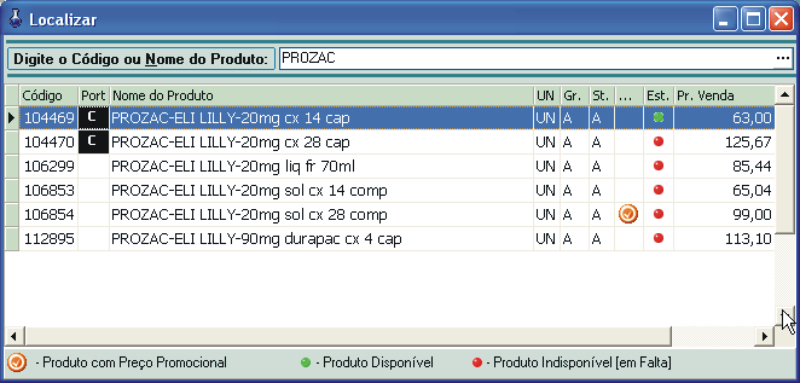
Task: Click the red stock dot for PROZAC liq fr 70ml
Action: [659, 166]
